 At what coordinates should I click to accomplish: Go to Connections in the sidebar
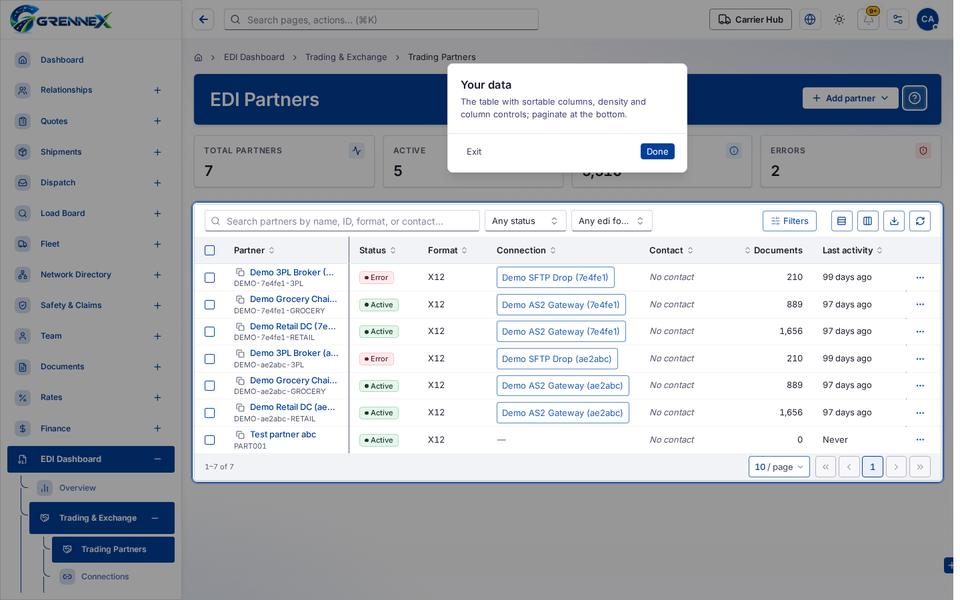click(105, 577)
